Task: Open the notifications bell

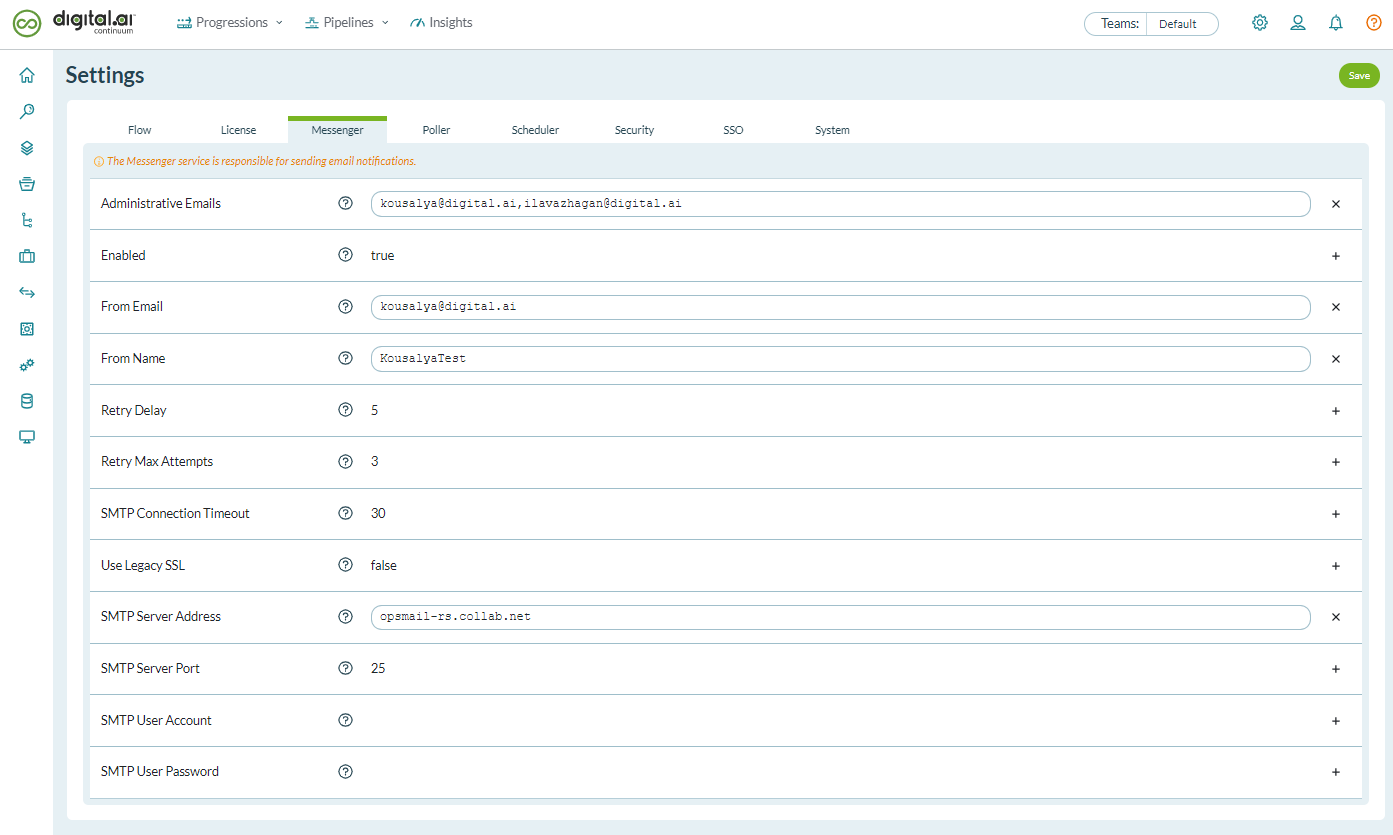Action: click(x=1336, y=23)
